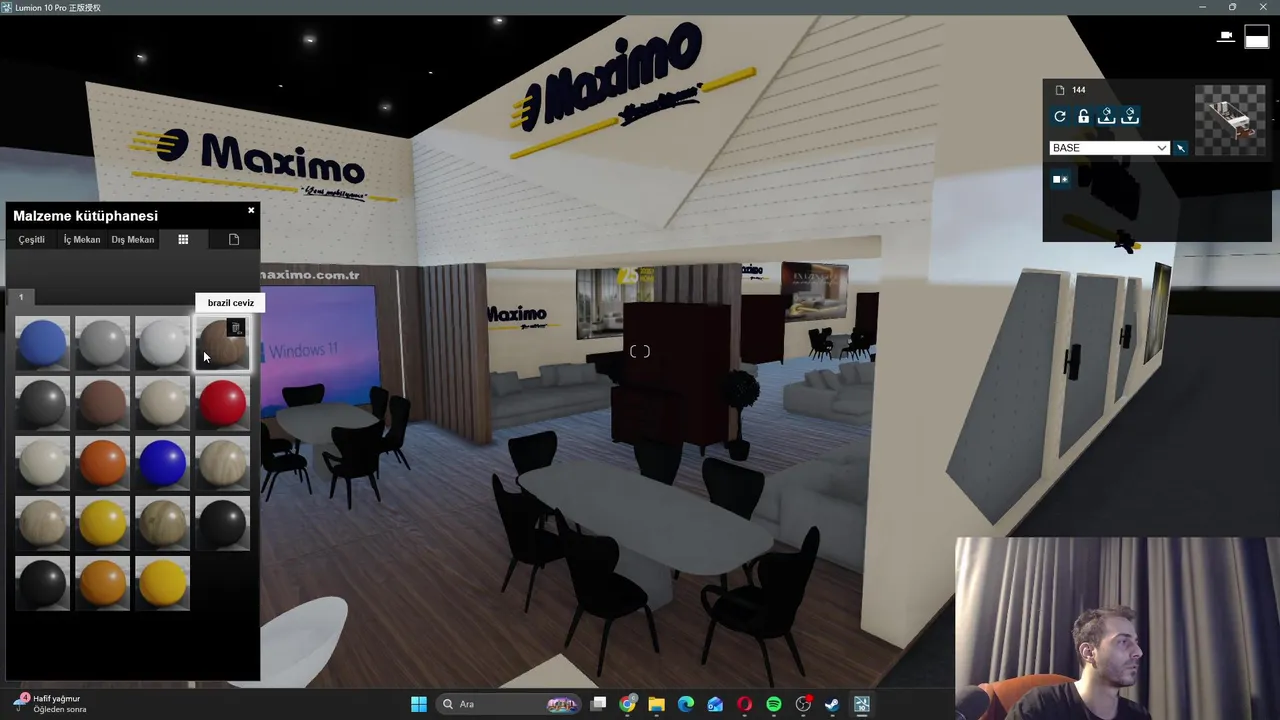
Task: Click the camera icon at top right
Action: [1226, 37]
